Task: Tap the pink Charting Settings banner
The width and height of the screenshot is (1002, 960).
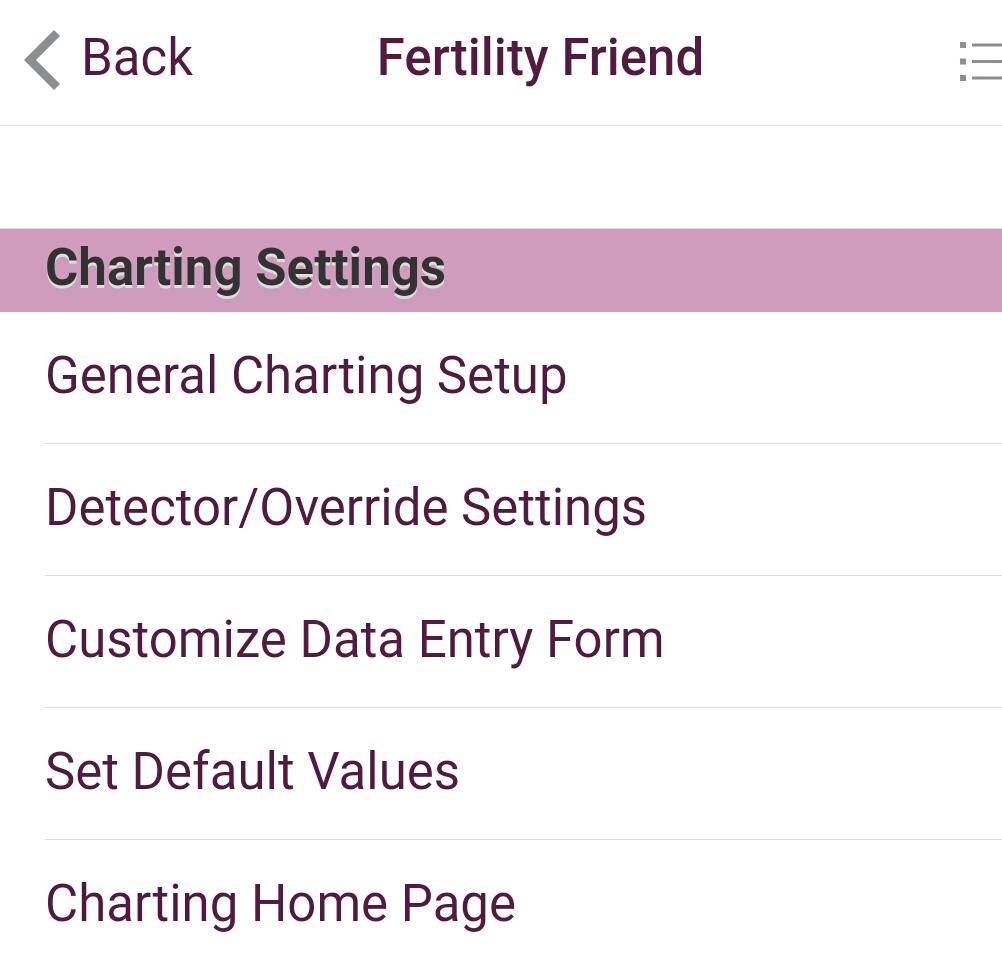Action: point(600,269)
